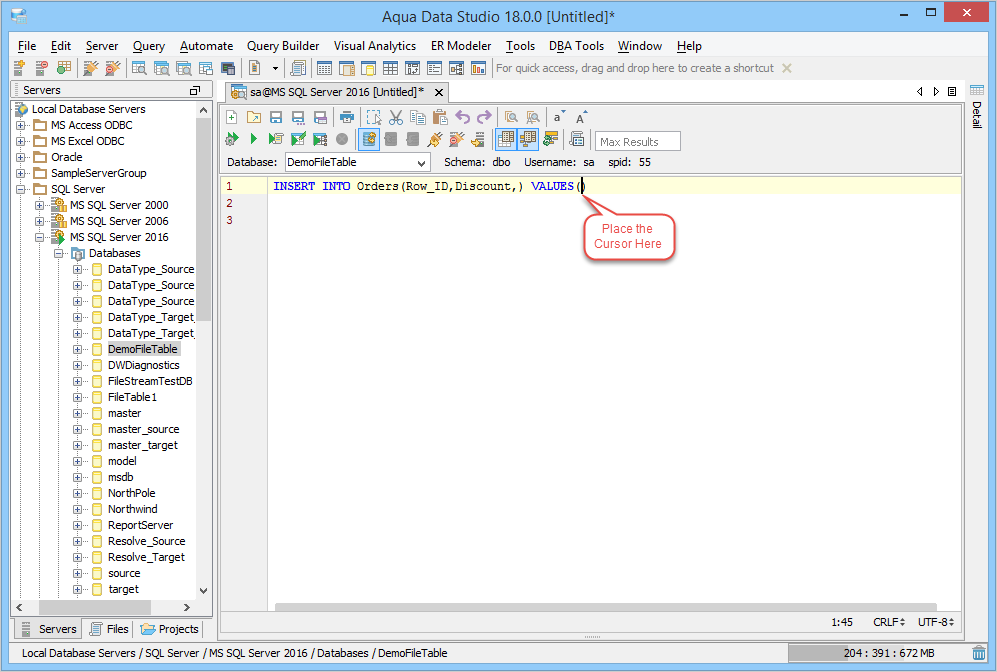Screen dimensions: 997x672
Task: Dismiss the quick access shortcut bar
Action: point(787,68)
